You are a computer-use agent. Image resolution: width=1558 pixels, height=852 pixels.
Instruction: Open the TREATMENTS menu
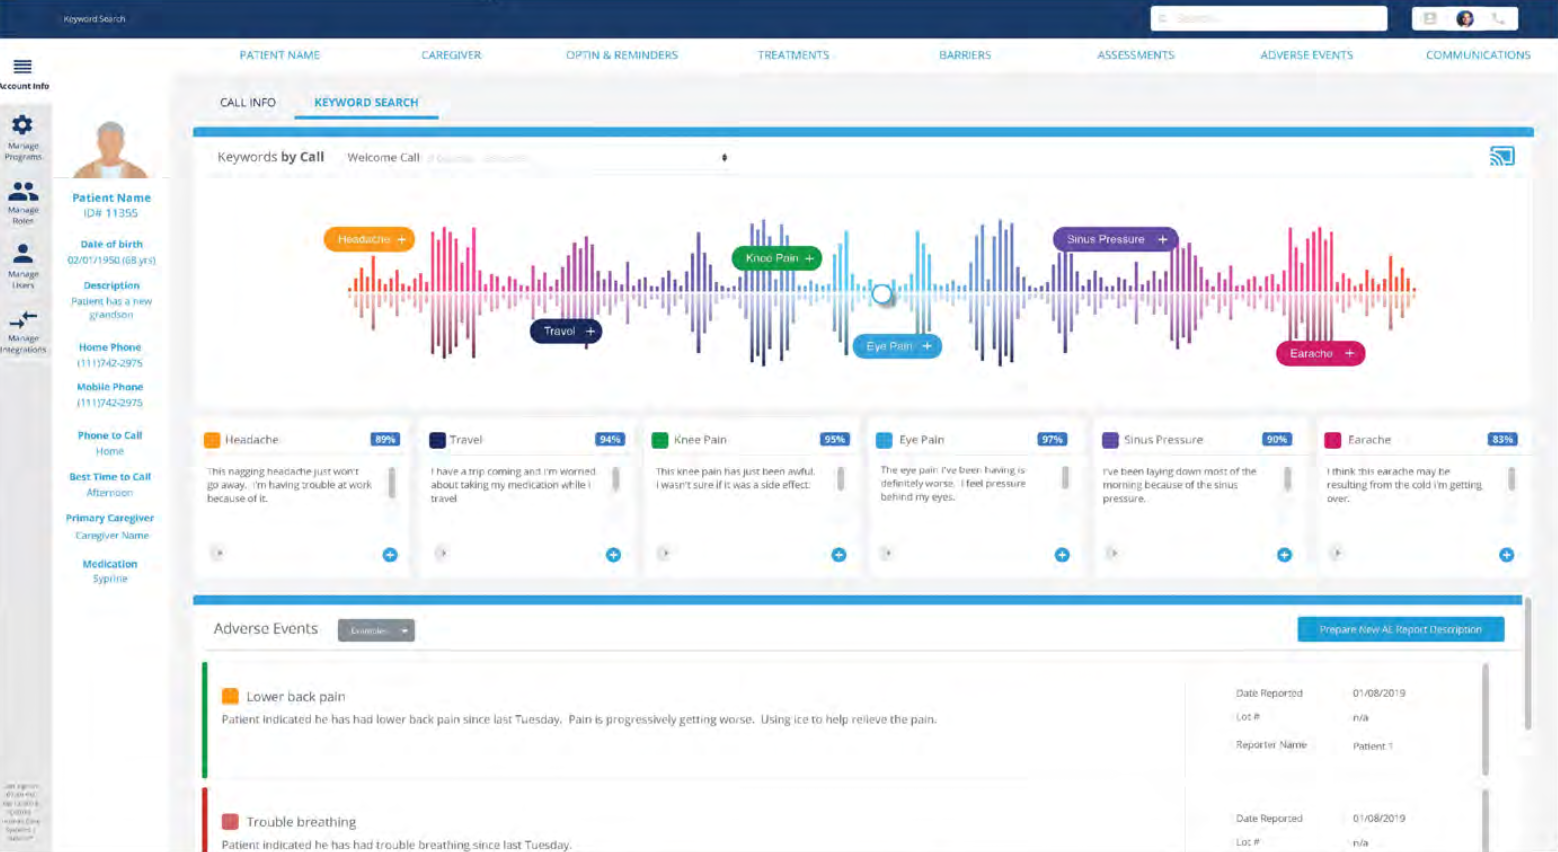(x=793, y=55)
